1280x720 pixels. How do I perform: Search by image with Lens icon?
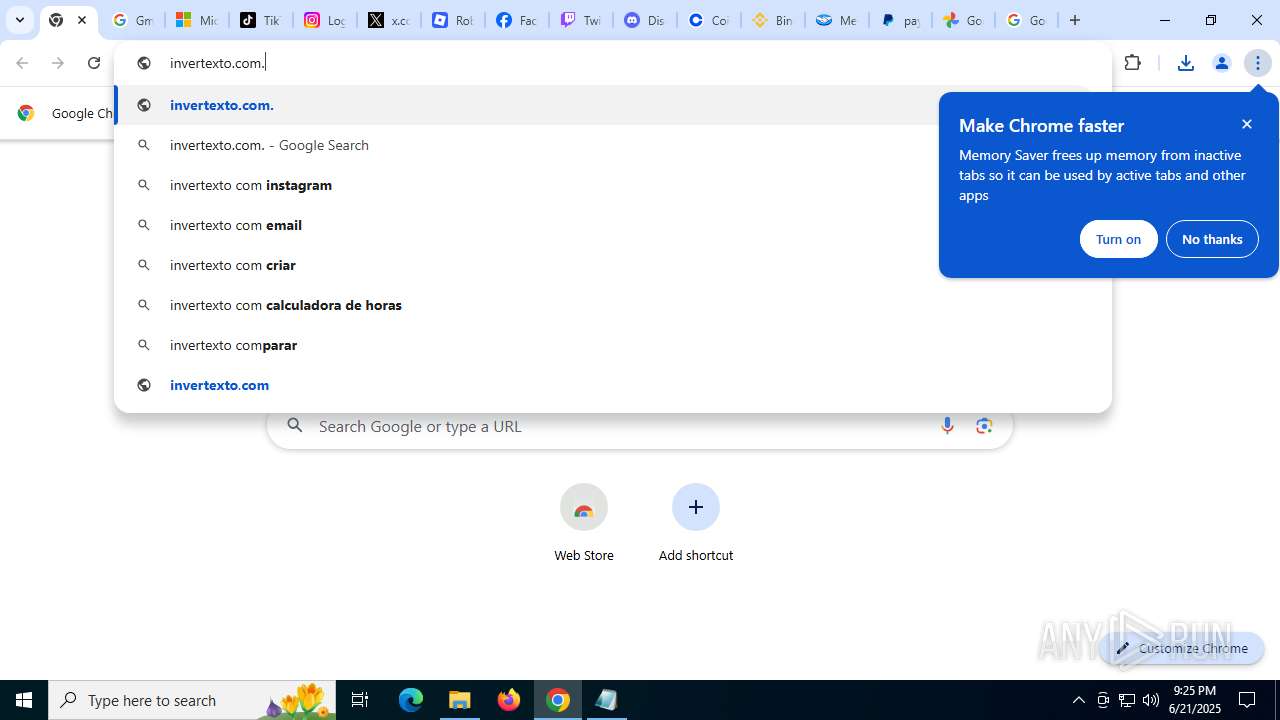[x=984, y=426]
